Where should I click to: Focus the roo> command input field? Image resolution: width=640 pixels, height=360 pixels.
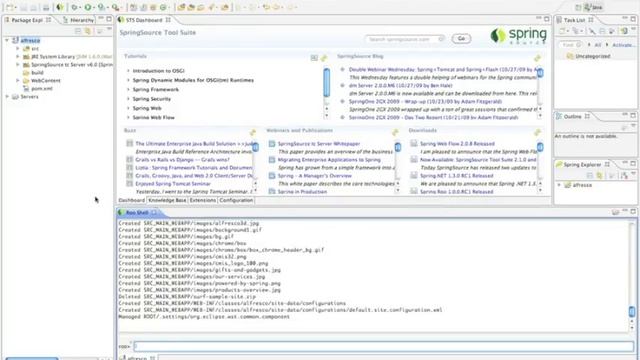coord(384,346)
